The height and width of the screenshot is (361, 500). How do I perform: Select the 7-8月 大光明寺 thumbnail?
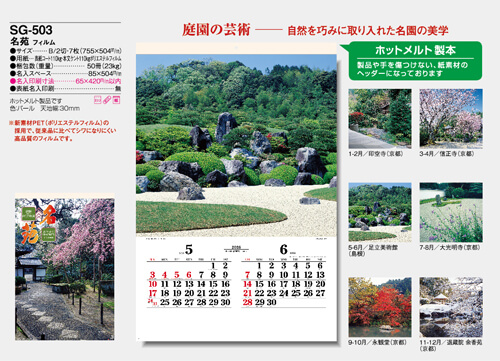(x=451, y=212)
